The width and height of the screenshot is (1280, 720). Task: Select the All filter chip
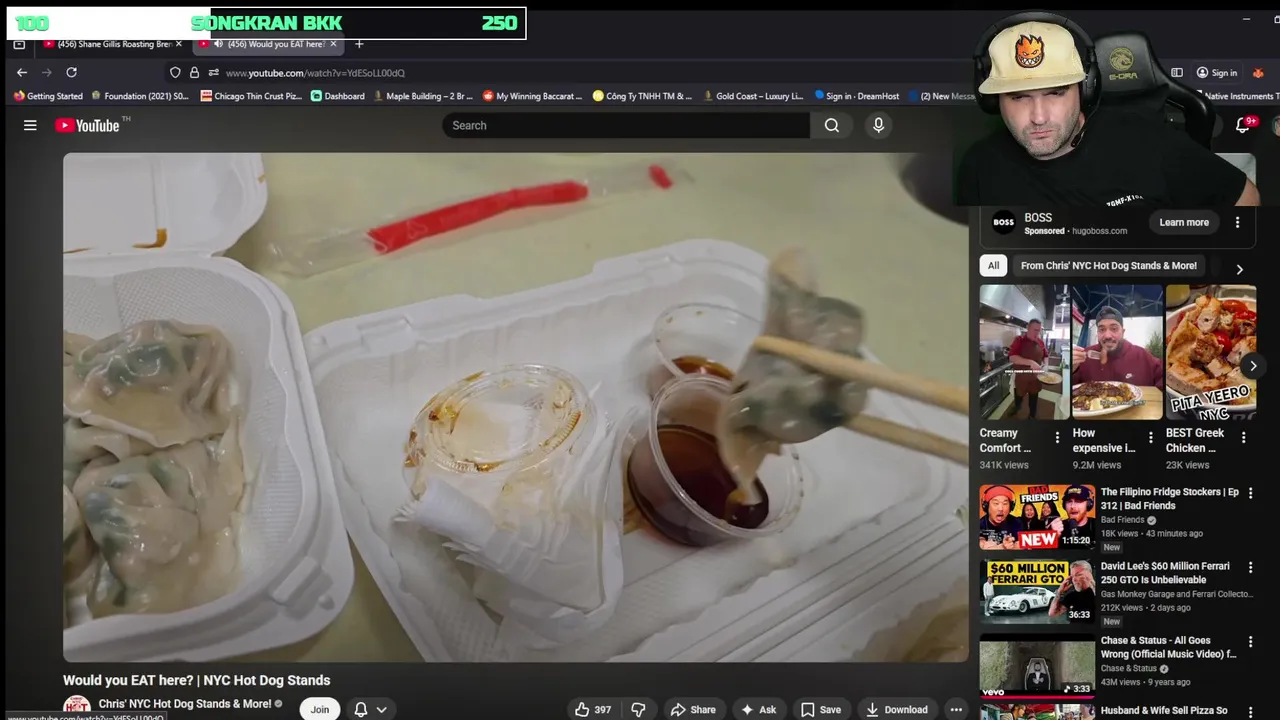(993, 266)
